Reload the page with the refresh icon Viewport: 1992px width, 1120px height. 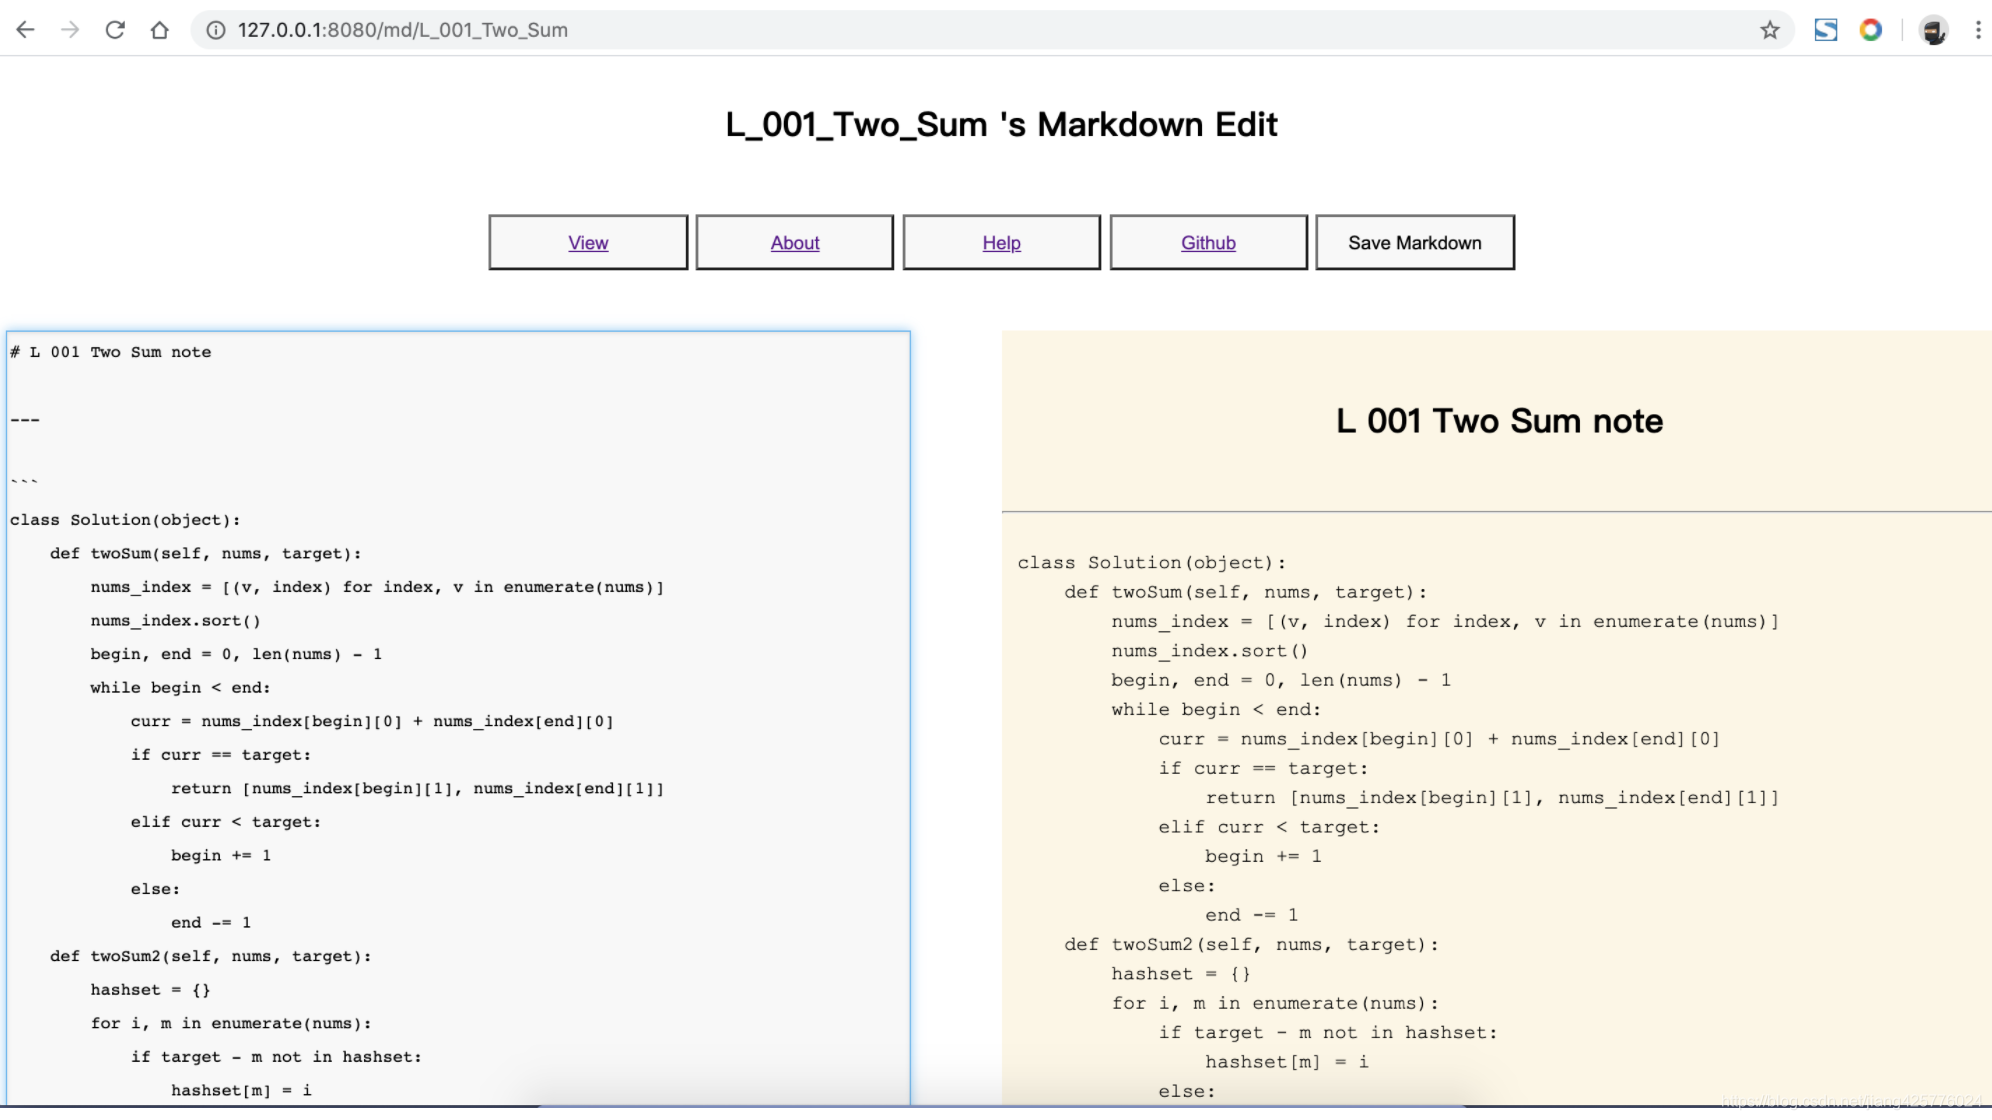point(115,30)
